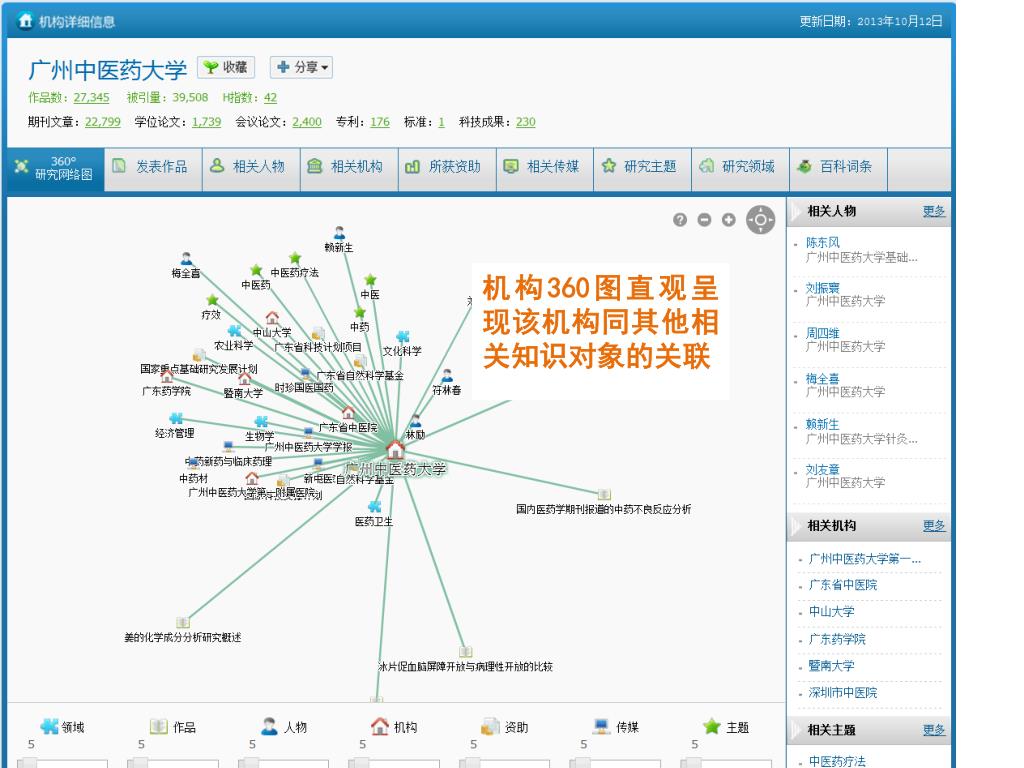Click the 文化科学 puzzle node icon

(x=403, y=337)
